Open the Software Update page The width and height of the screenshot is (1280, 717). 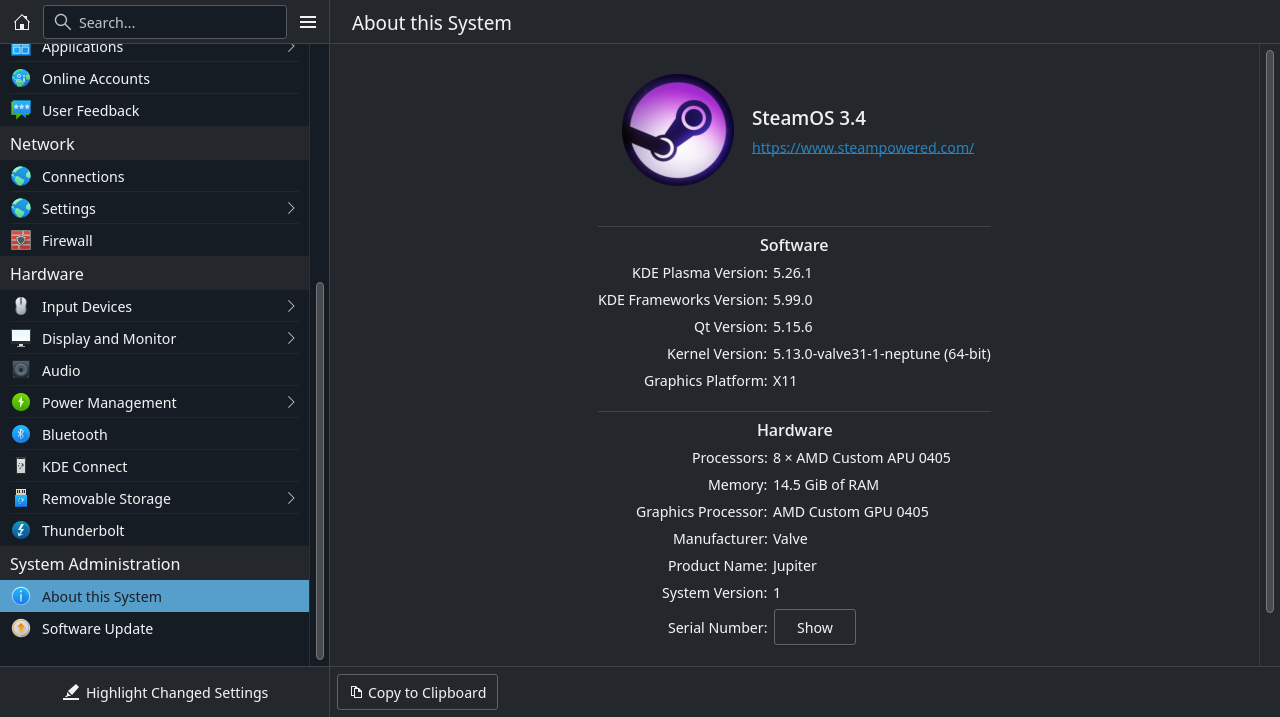(x=154, y=628)
